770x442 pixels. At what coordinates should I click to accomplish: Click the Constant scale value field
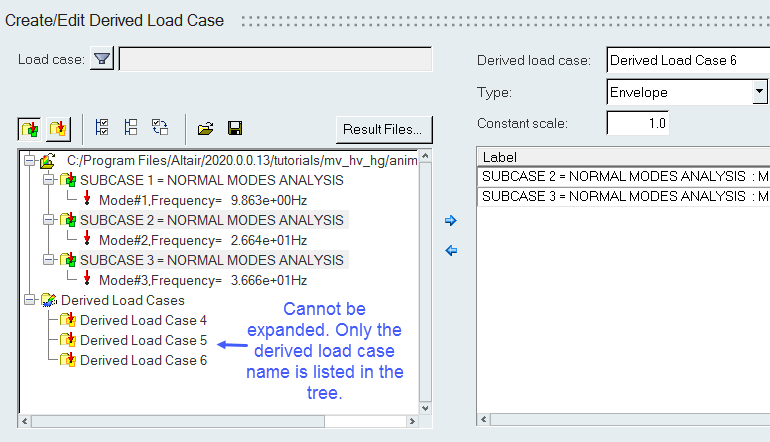point(637,123)
